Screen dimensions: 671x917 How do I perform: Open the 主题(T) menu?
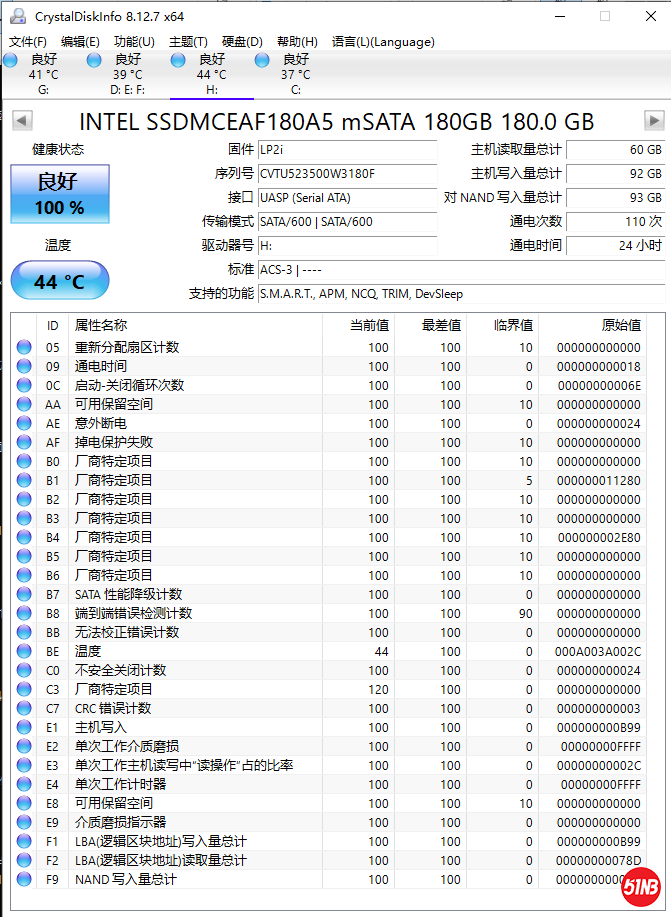(x=188, y=41)
